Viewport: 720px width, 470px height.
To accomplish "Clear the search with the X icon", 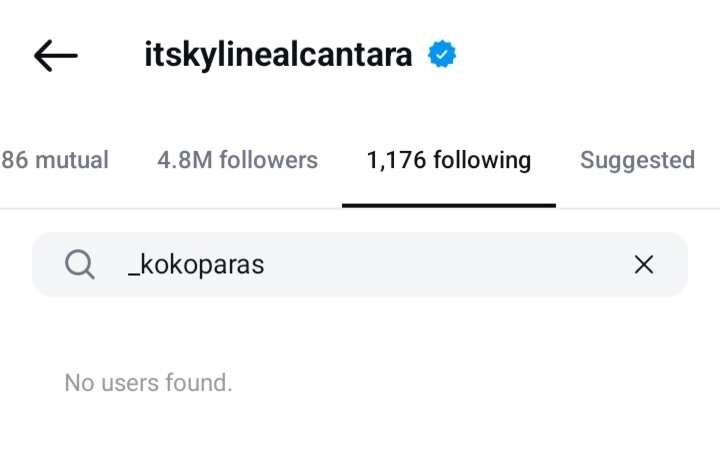I will click(x=644, y=264).
